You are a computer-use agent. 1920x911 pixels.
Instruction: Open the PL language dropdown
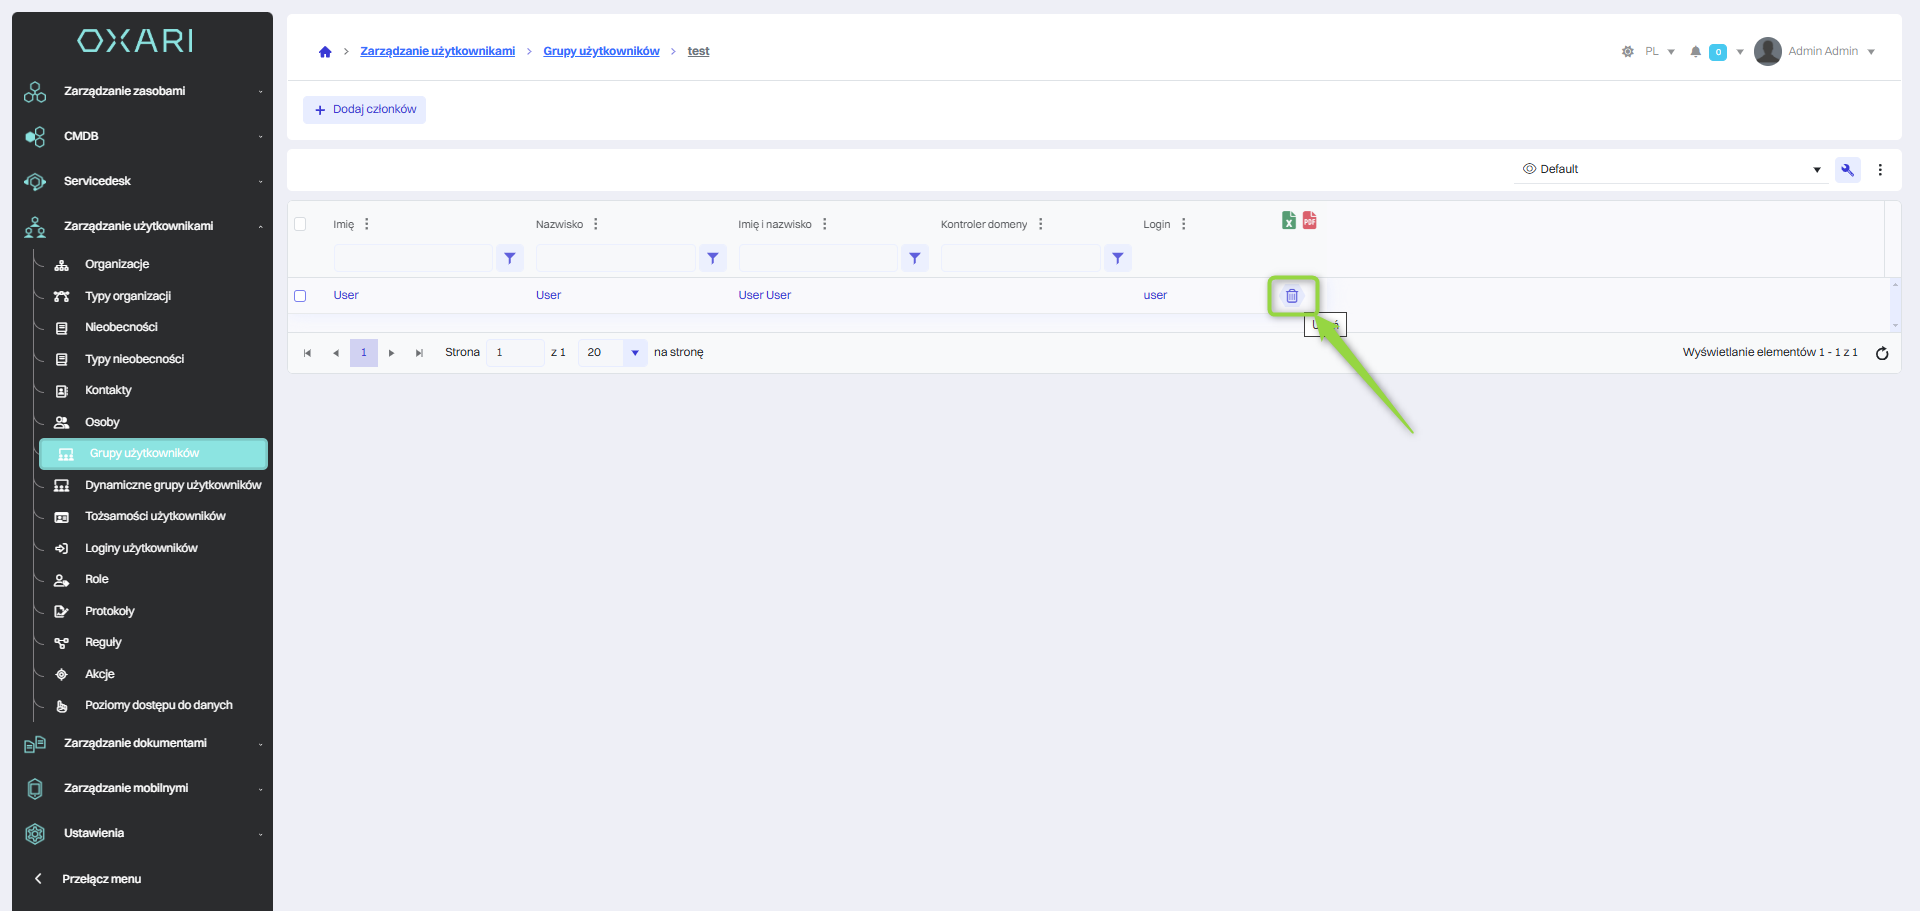(1659, 52)
